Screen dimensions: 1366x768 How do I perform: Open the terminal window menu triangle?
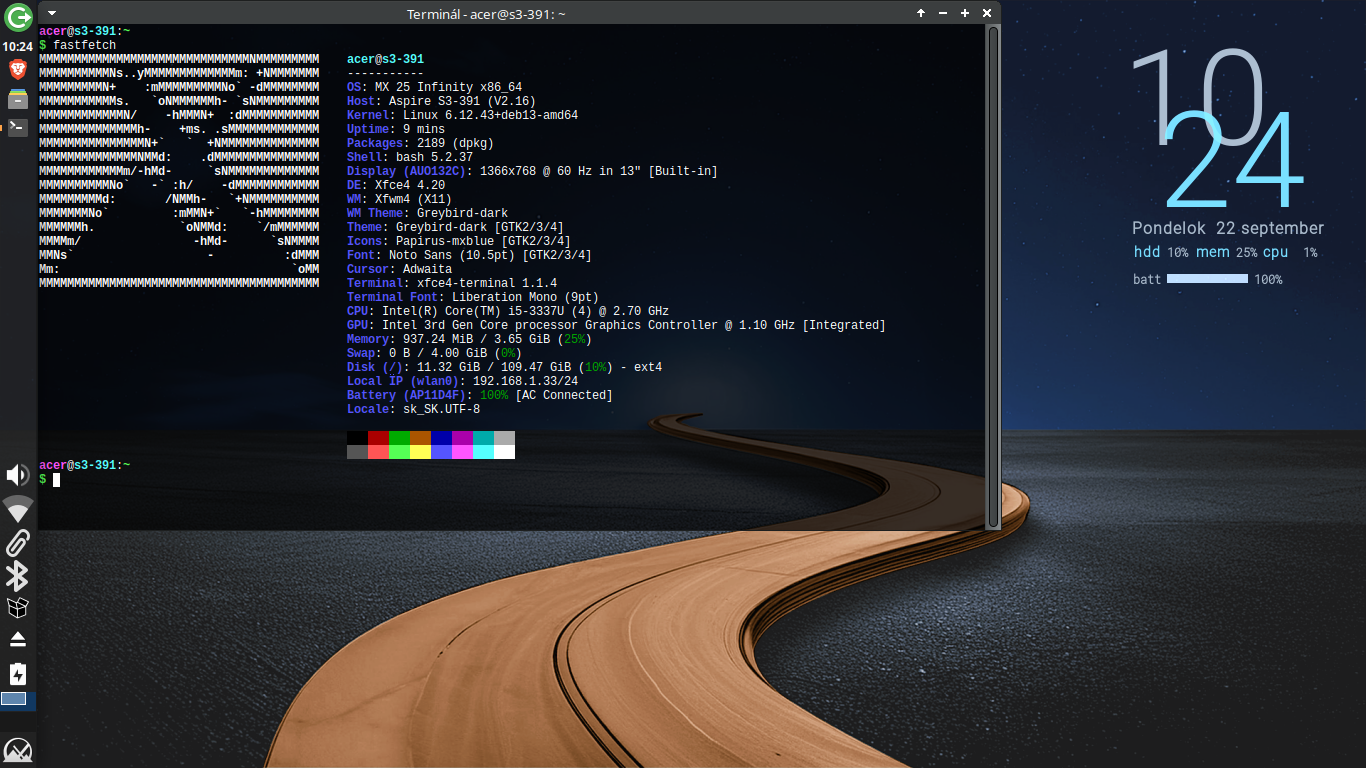click(x=50, y=13)
